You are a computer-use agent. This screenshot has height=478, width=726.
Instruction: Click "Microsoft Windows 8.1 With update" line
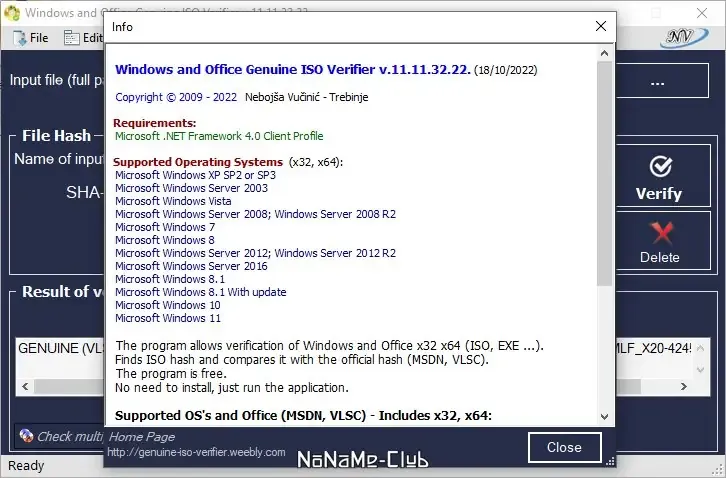[200, 292]
